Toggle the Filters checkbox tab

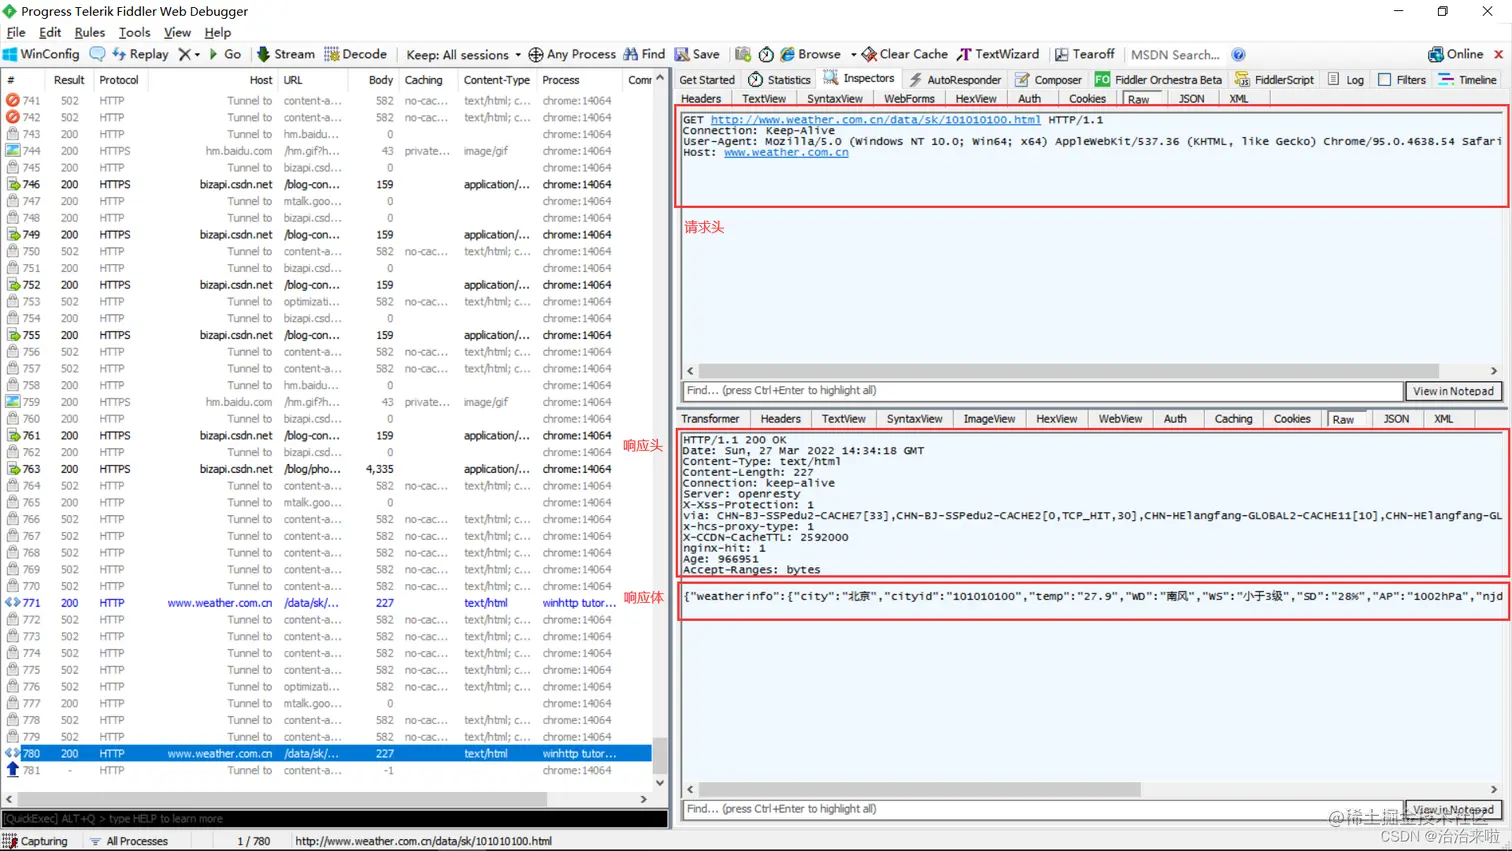[x=1402, y=79]
